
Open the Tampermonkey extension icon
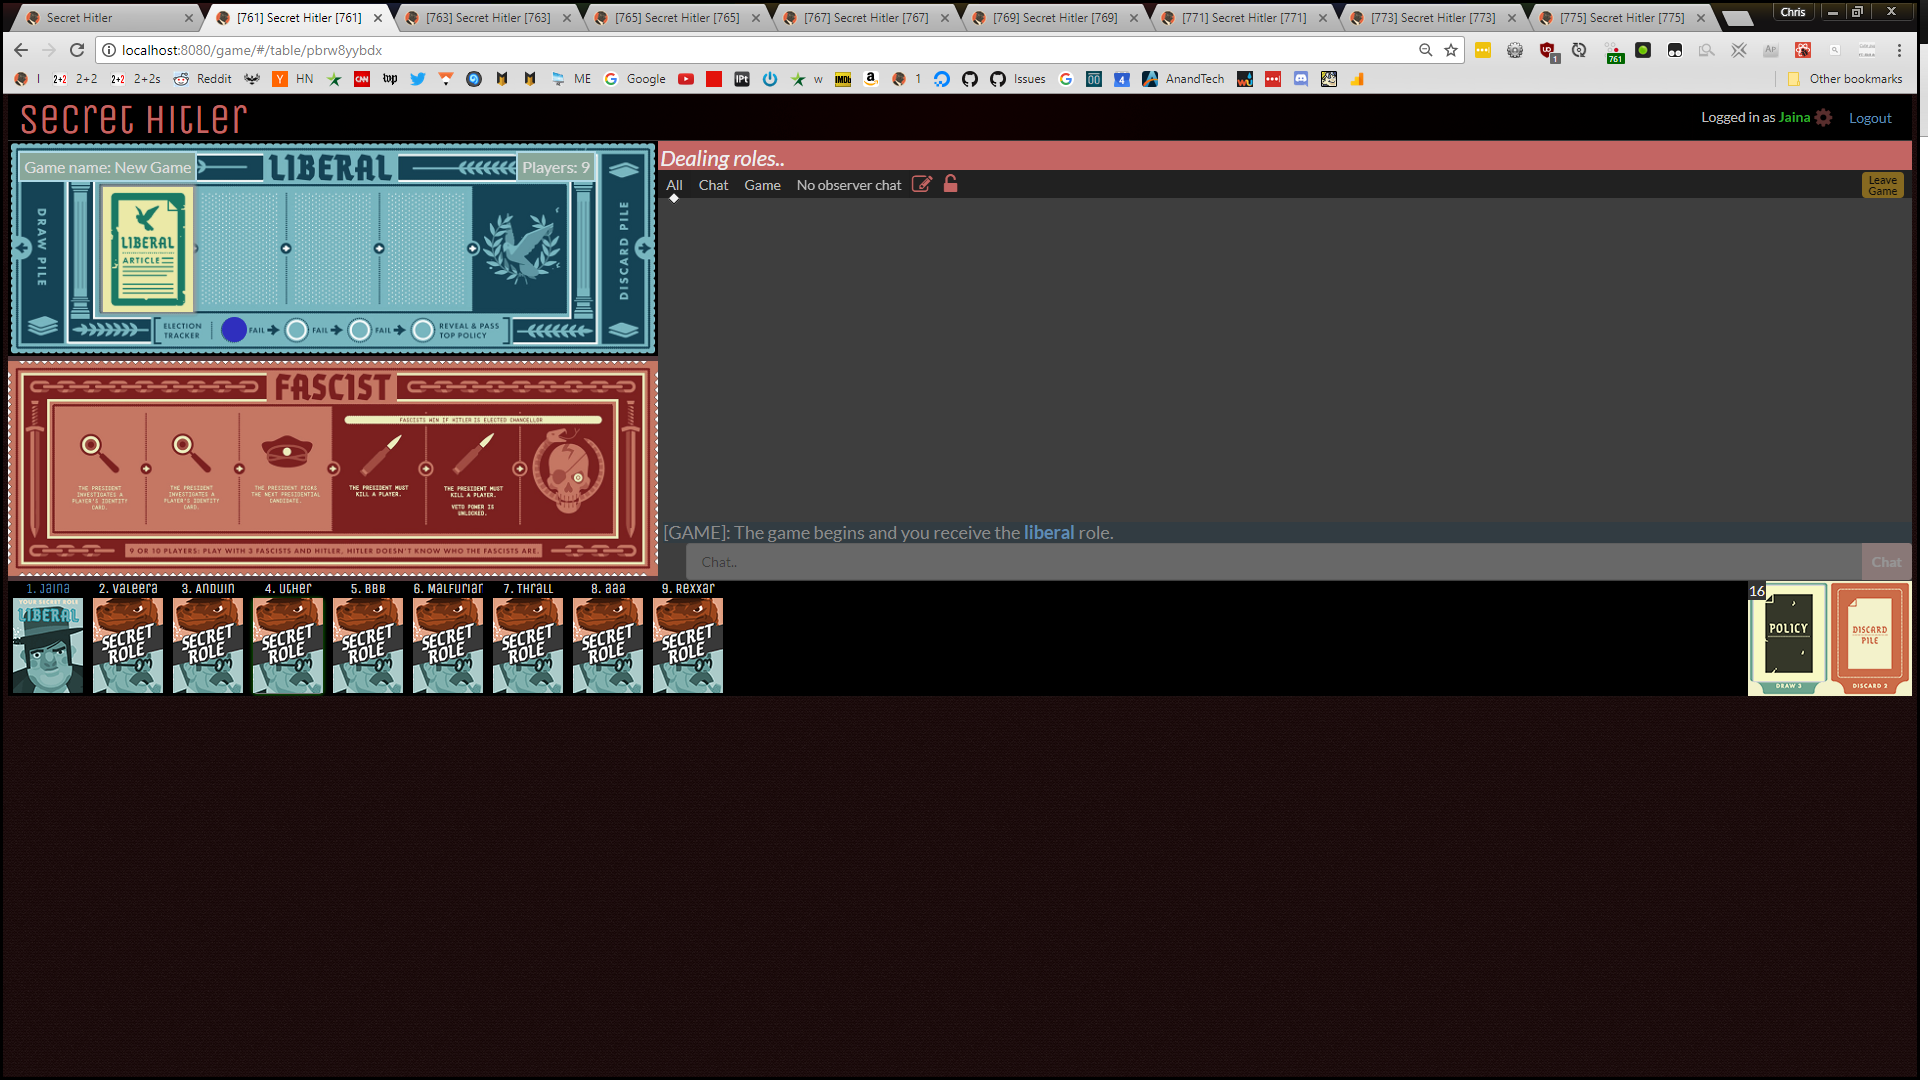[1675, 50]
